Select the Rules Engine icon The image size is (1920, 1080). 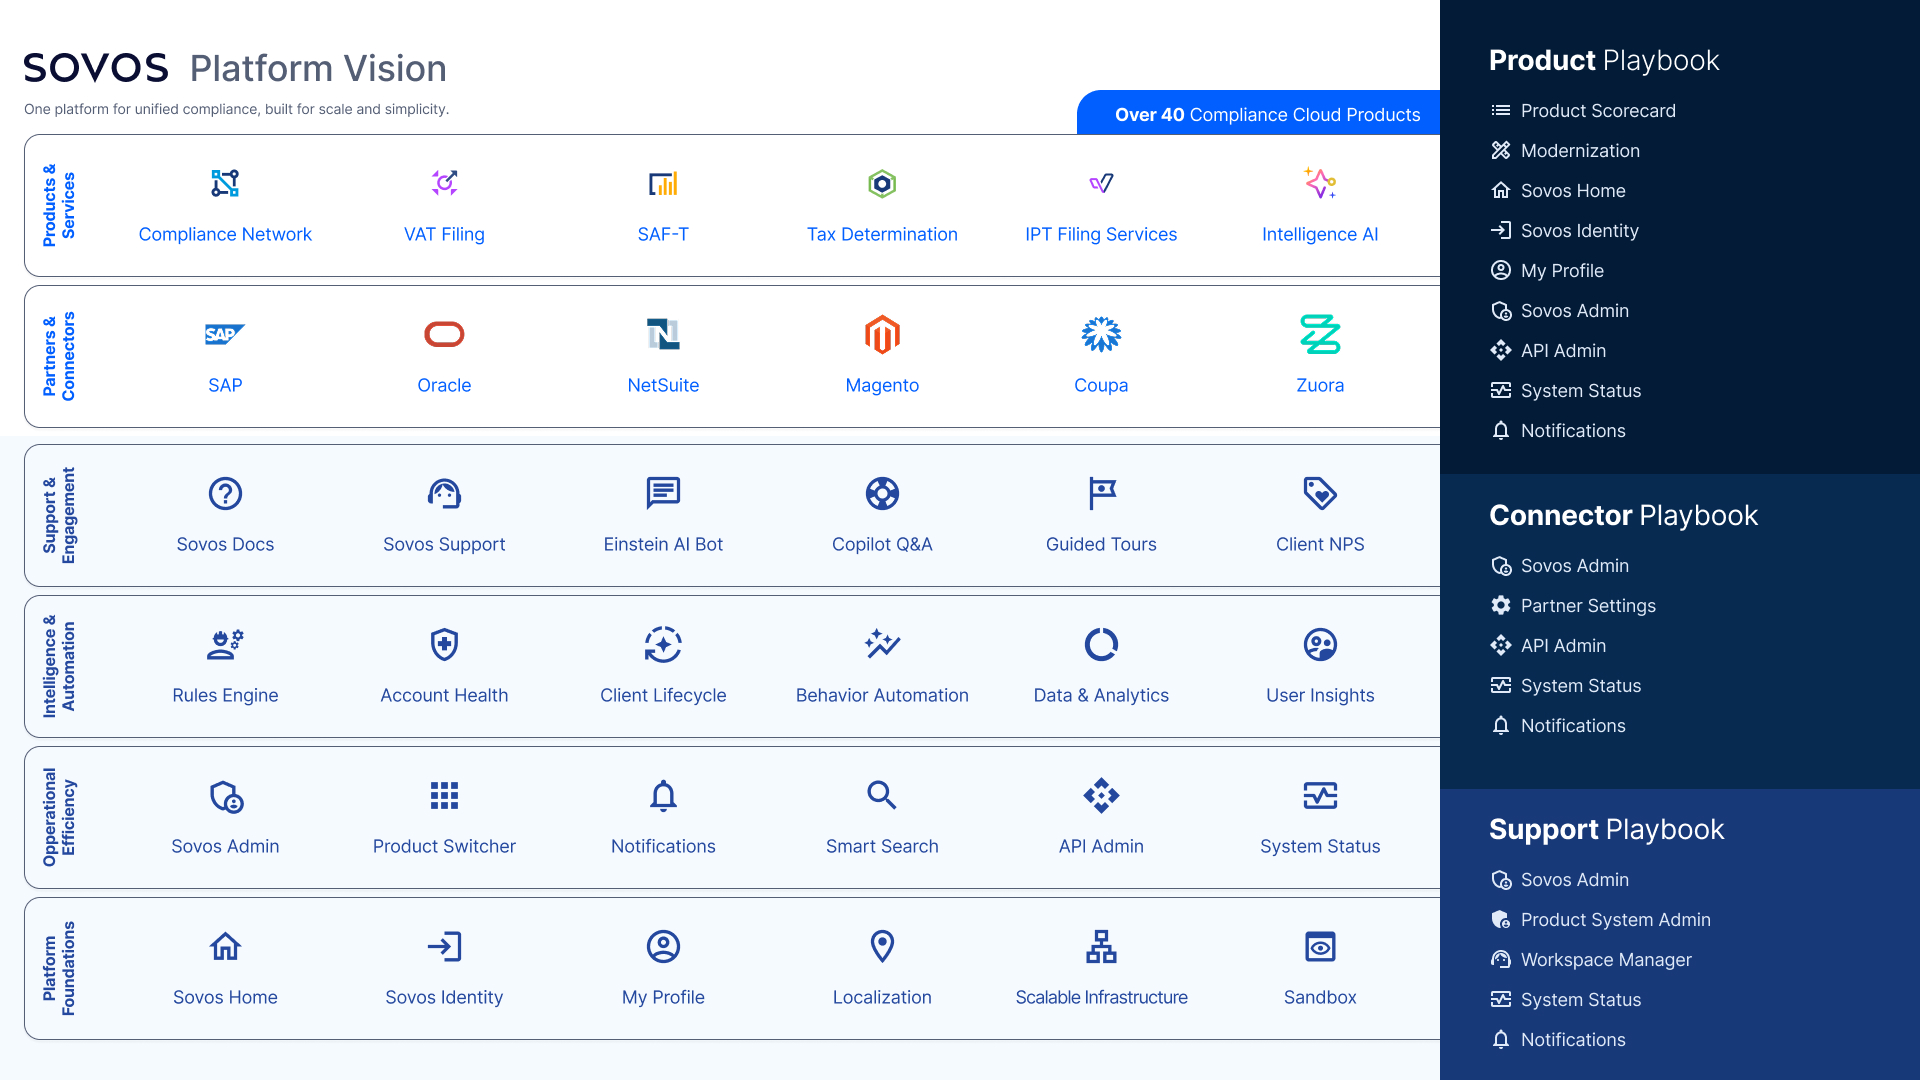tap(225, 644)
